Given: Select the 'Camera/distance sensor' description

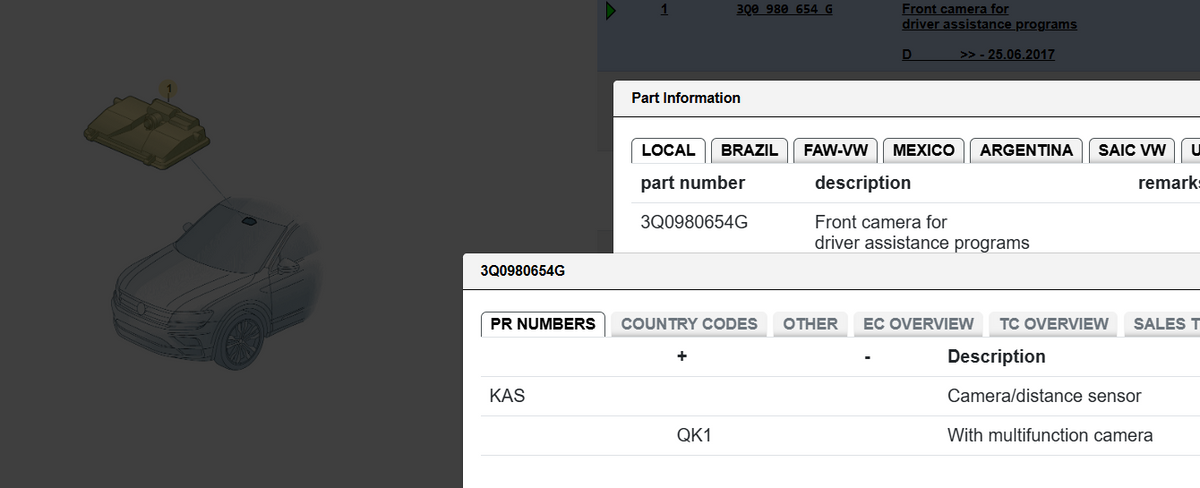Looking at the screenshot, I should click(x=1044, y=396).
